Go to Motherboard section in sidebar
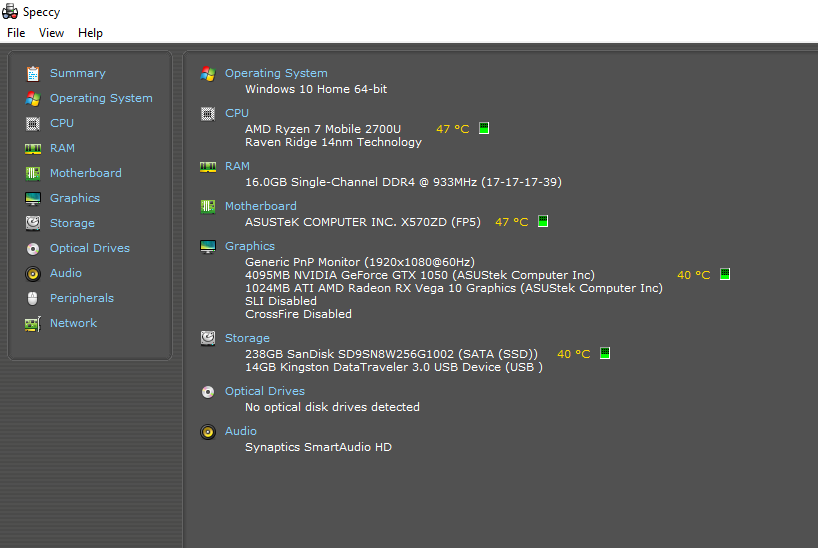 click(86, 173)
